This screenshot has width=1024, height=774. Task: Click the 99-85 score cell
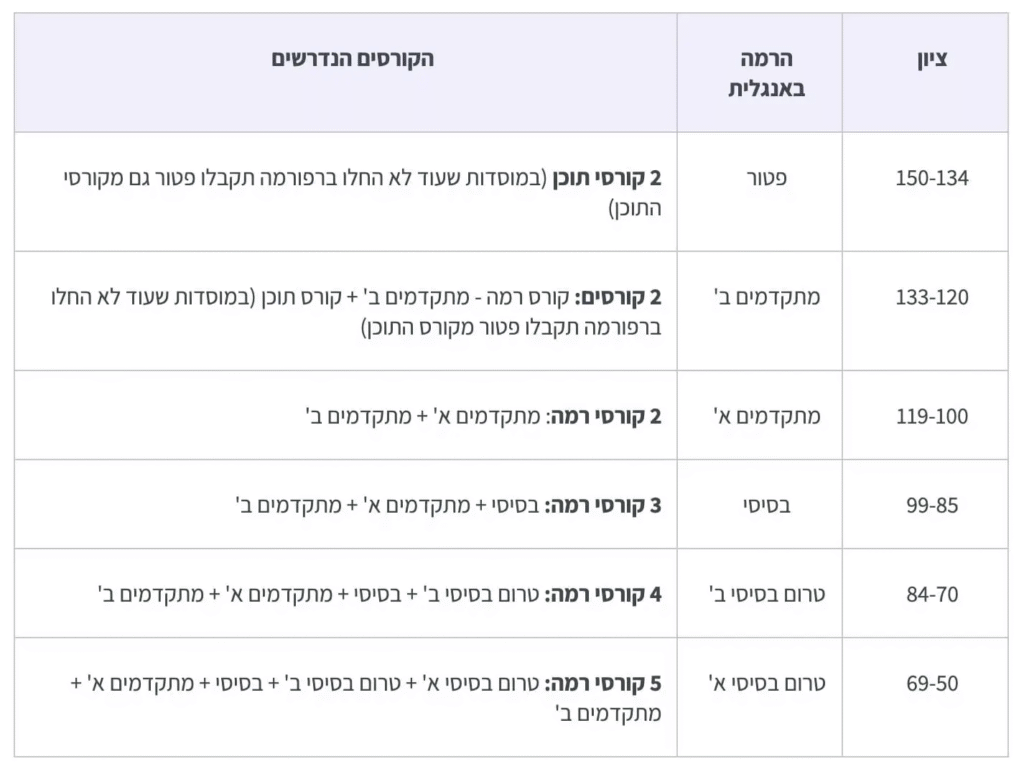point(932,505)
